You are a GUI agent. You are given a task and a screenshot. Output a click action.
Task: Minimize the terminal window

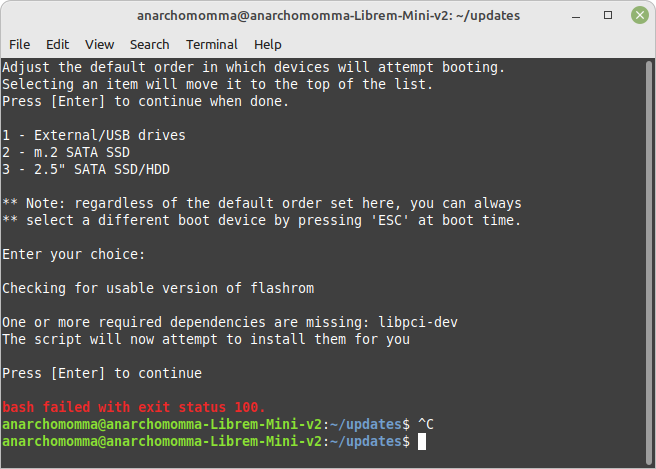[576, 16]
